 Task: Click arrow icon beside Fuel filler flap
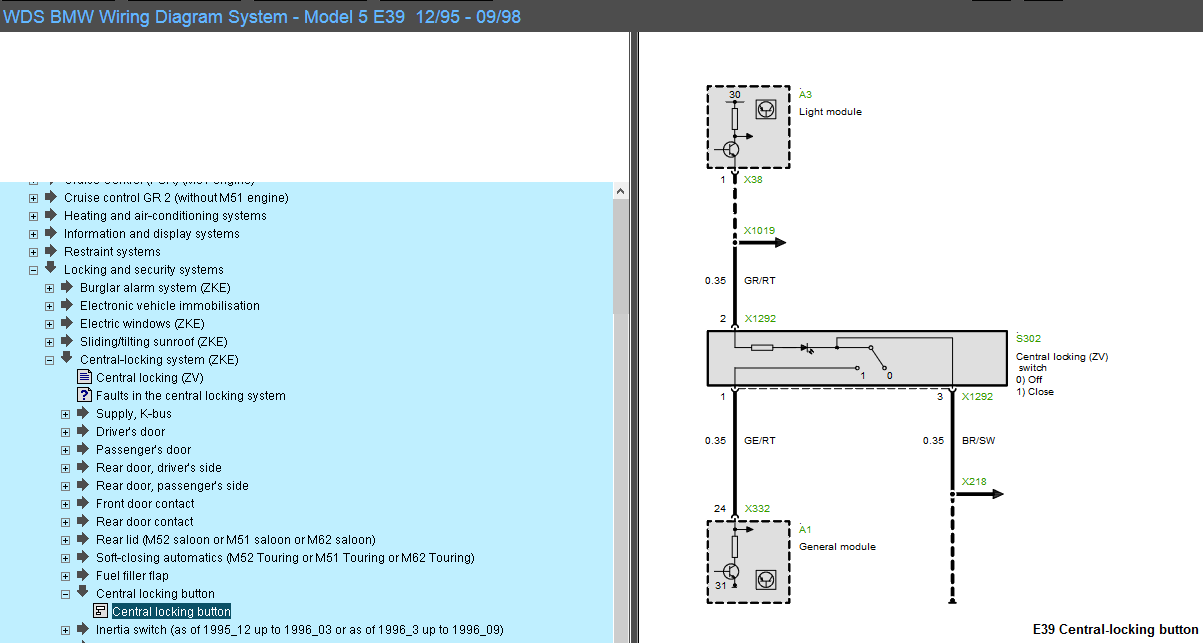83,575
